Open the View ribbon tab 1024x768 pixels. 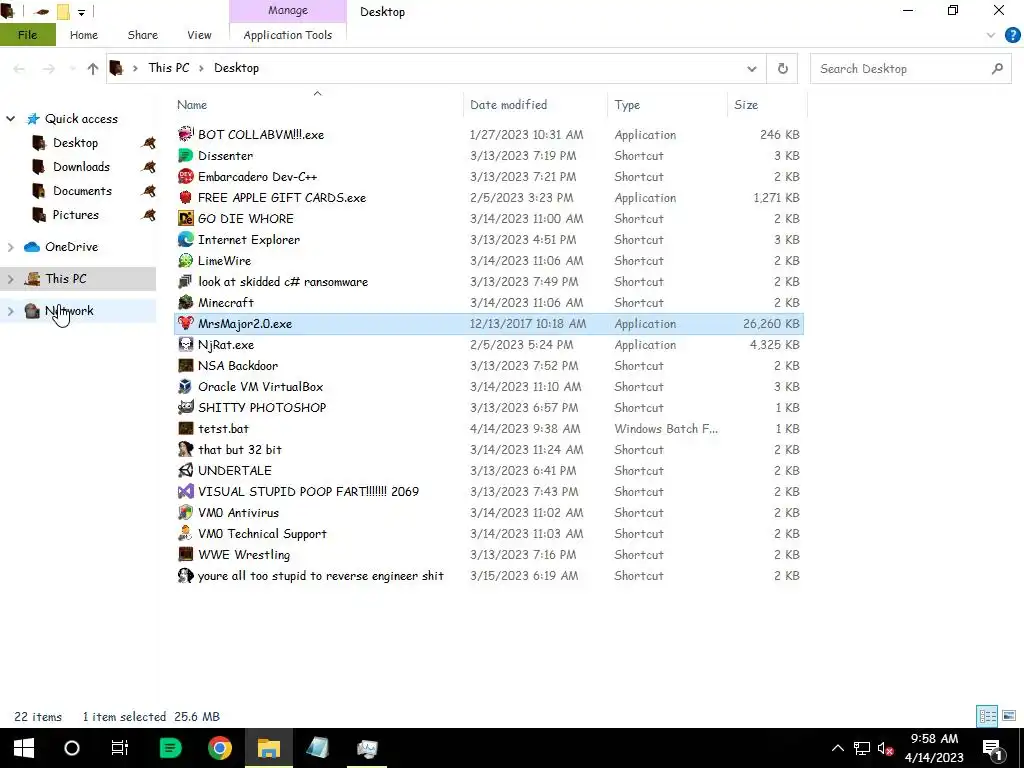coord(199,35)
